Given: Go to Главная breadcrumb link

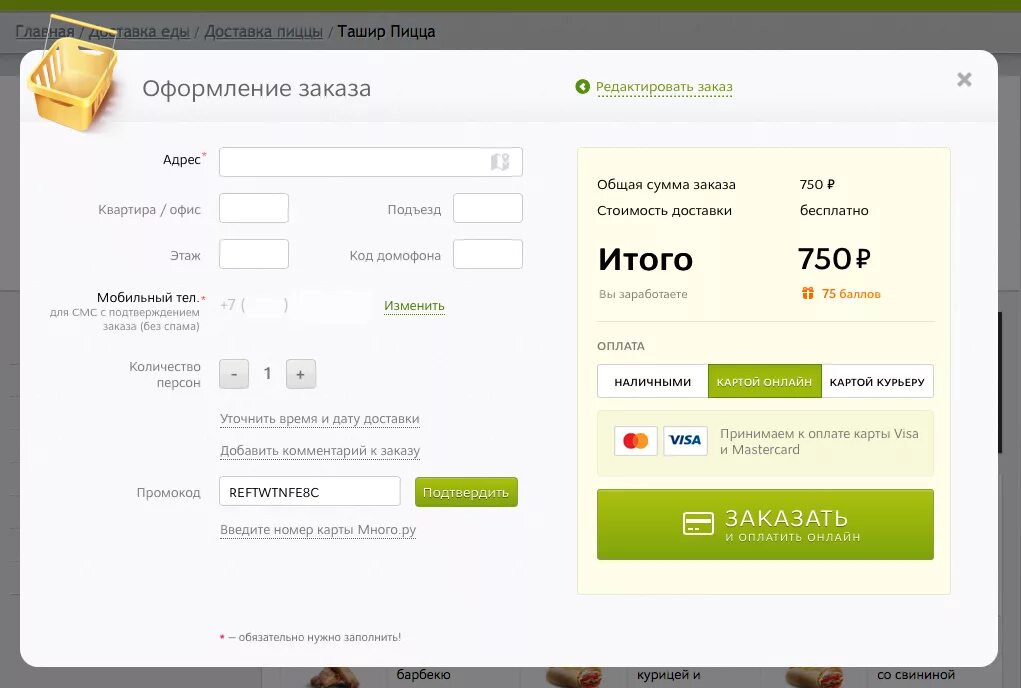Looking at the screenshot, I should 45,31.
